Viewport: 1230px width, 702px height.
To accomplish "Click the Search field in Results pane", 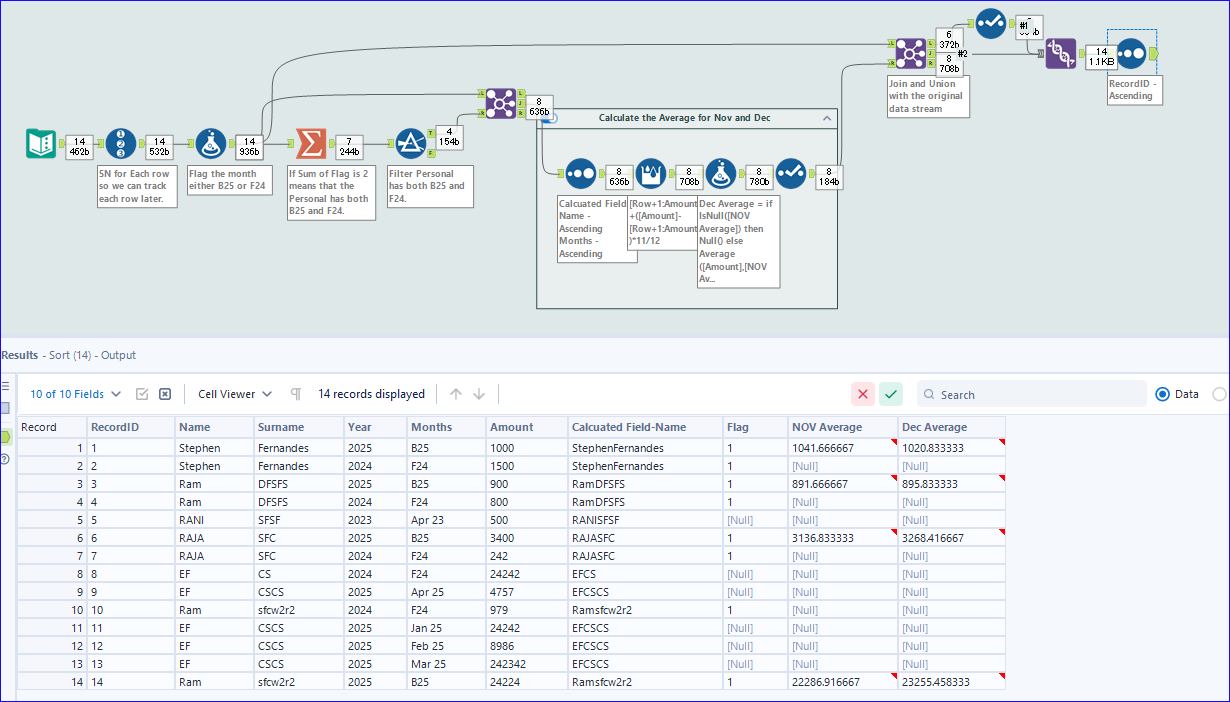I will 1030,394.
